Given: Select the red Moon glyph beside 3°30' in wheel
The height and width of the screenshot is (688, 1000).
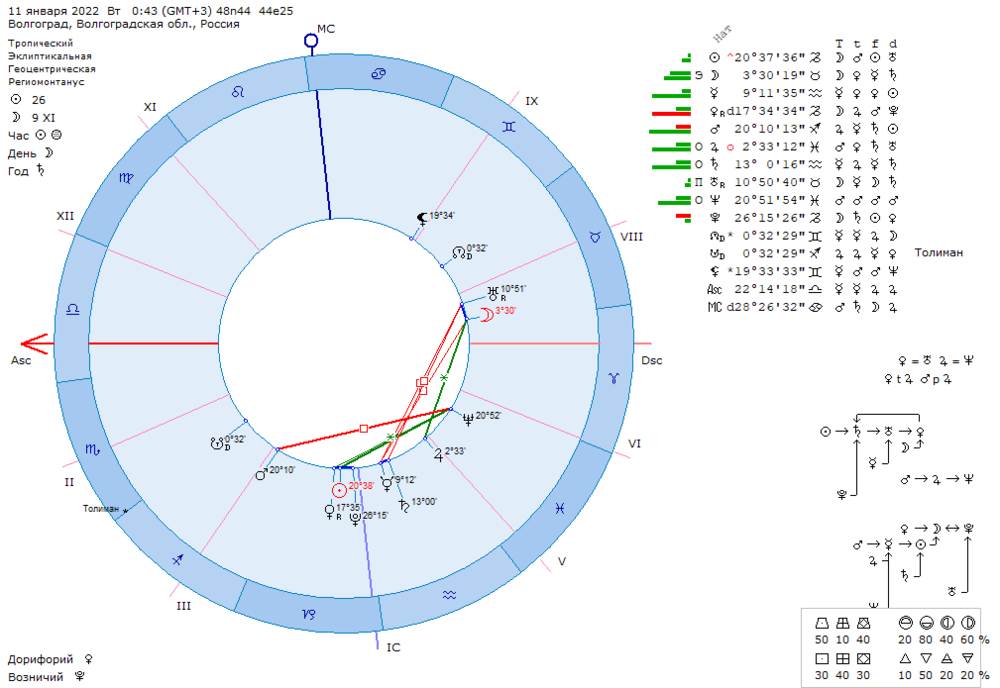Looking at the screenshot, I should [487, 314].
